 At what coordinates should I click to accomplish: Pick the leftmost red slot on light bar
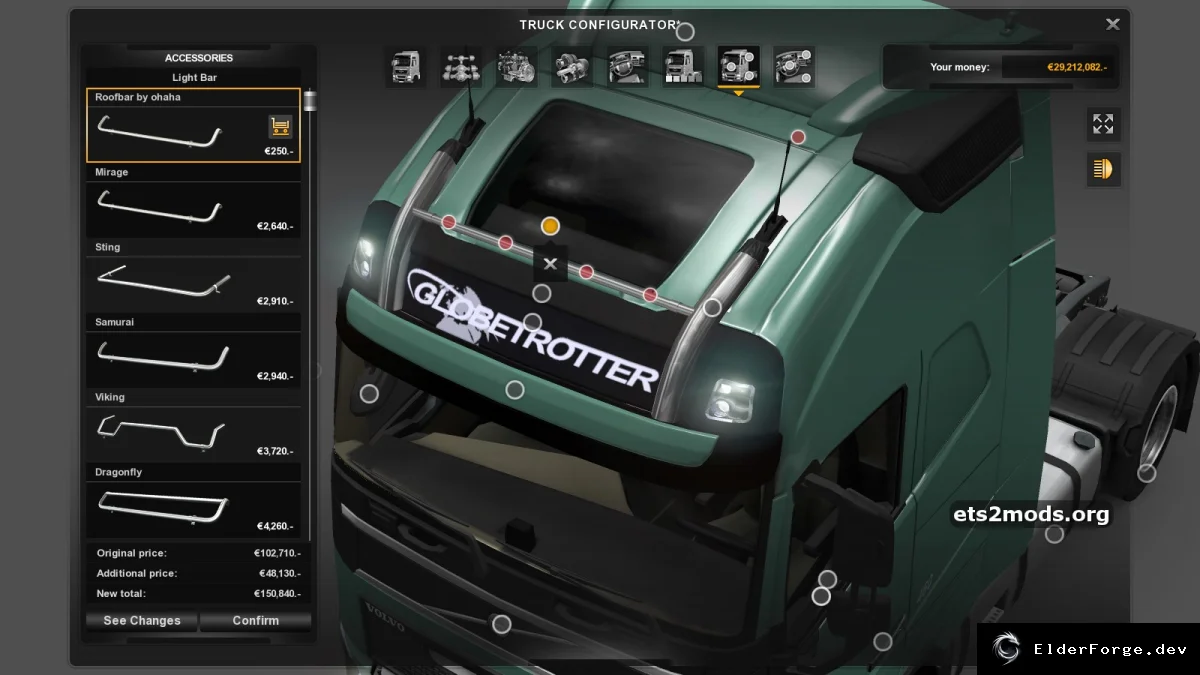[449, 221]
